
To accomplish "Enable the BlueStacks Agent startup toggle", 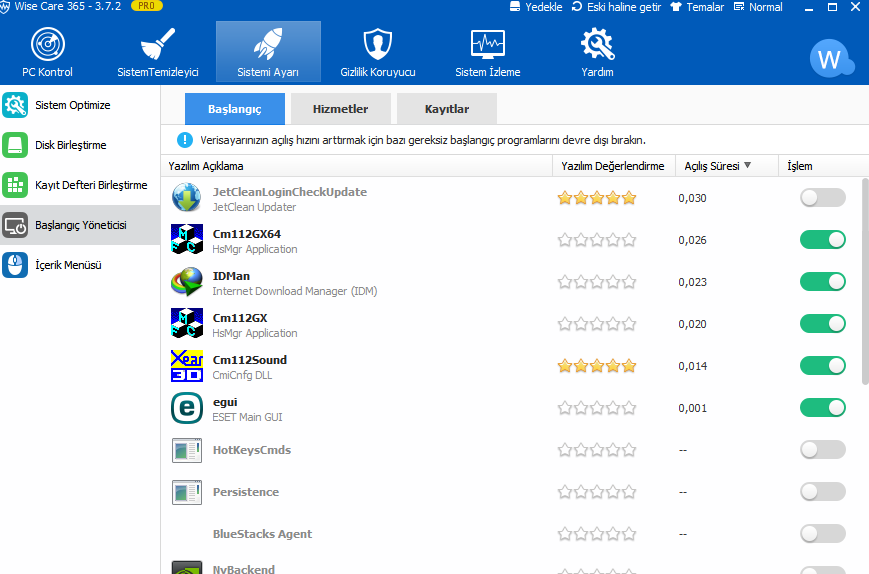I will (x=822, y=534).
